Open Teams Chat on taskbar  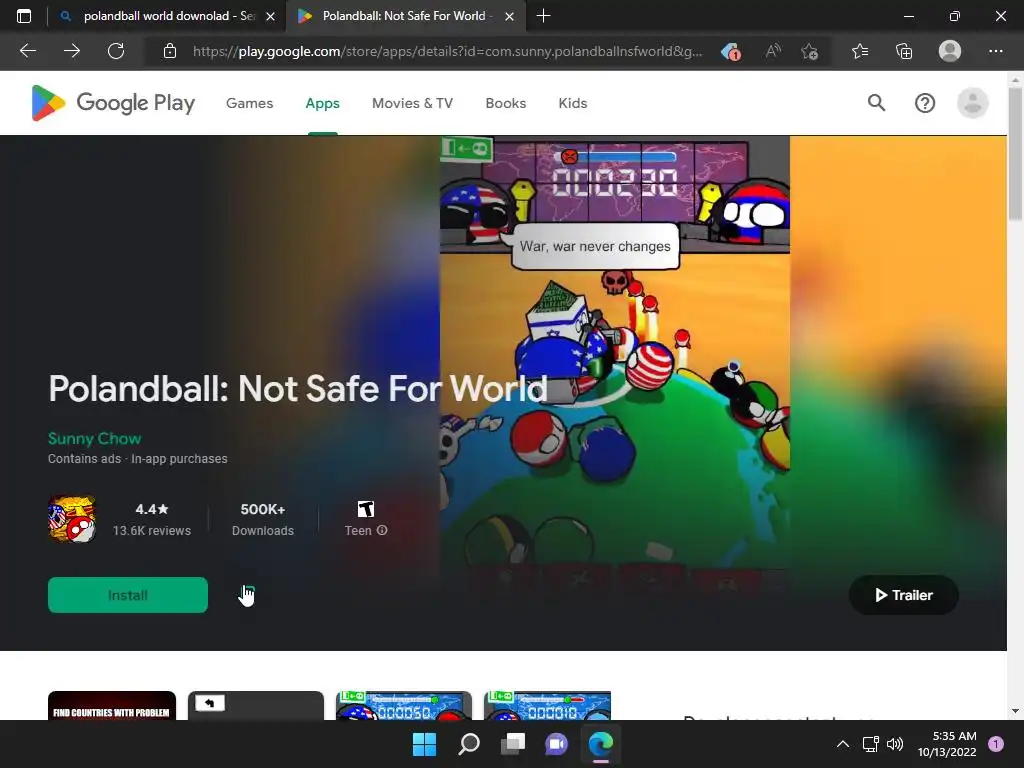556,744
